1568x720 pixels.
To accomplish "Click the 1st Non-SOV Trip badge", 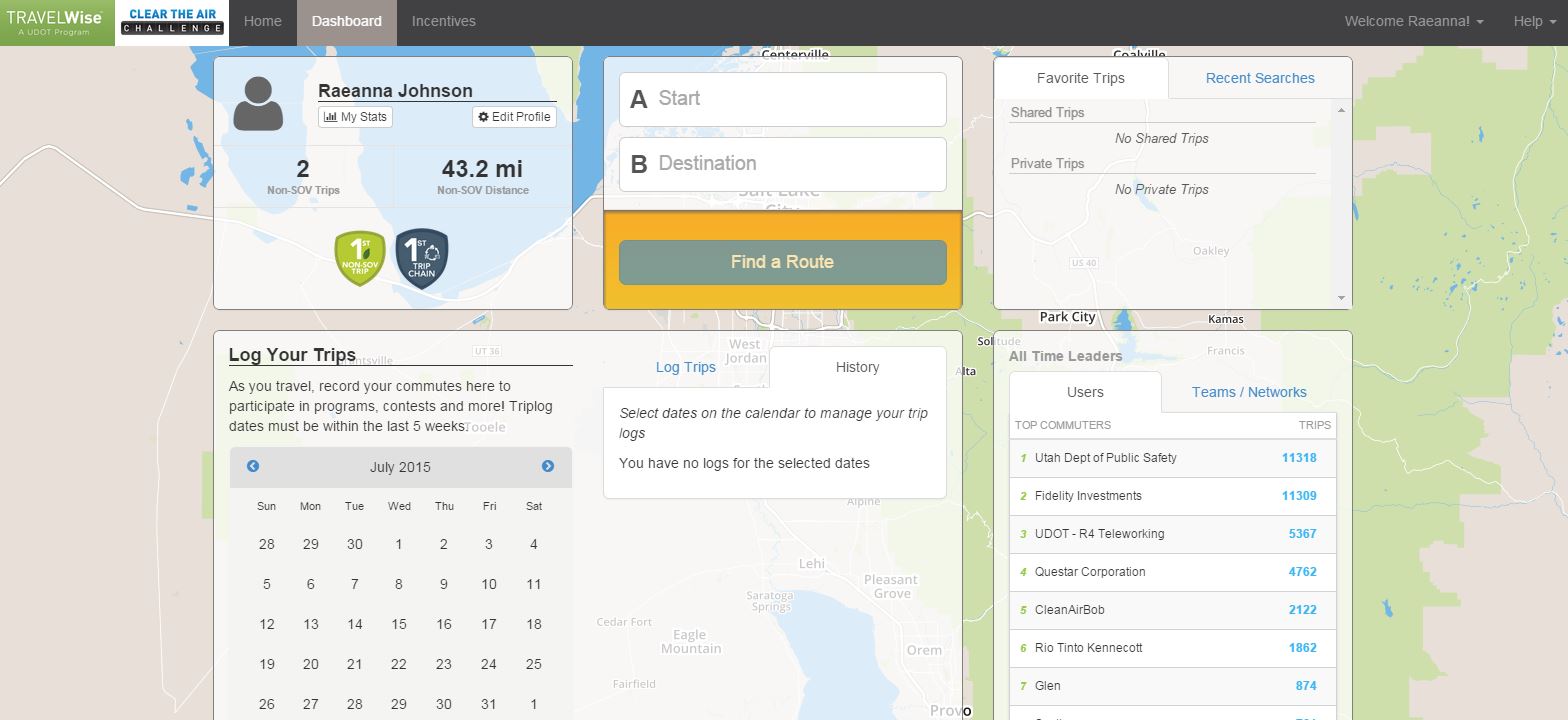I will (x=359, y=258).
